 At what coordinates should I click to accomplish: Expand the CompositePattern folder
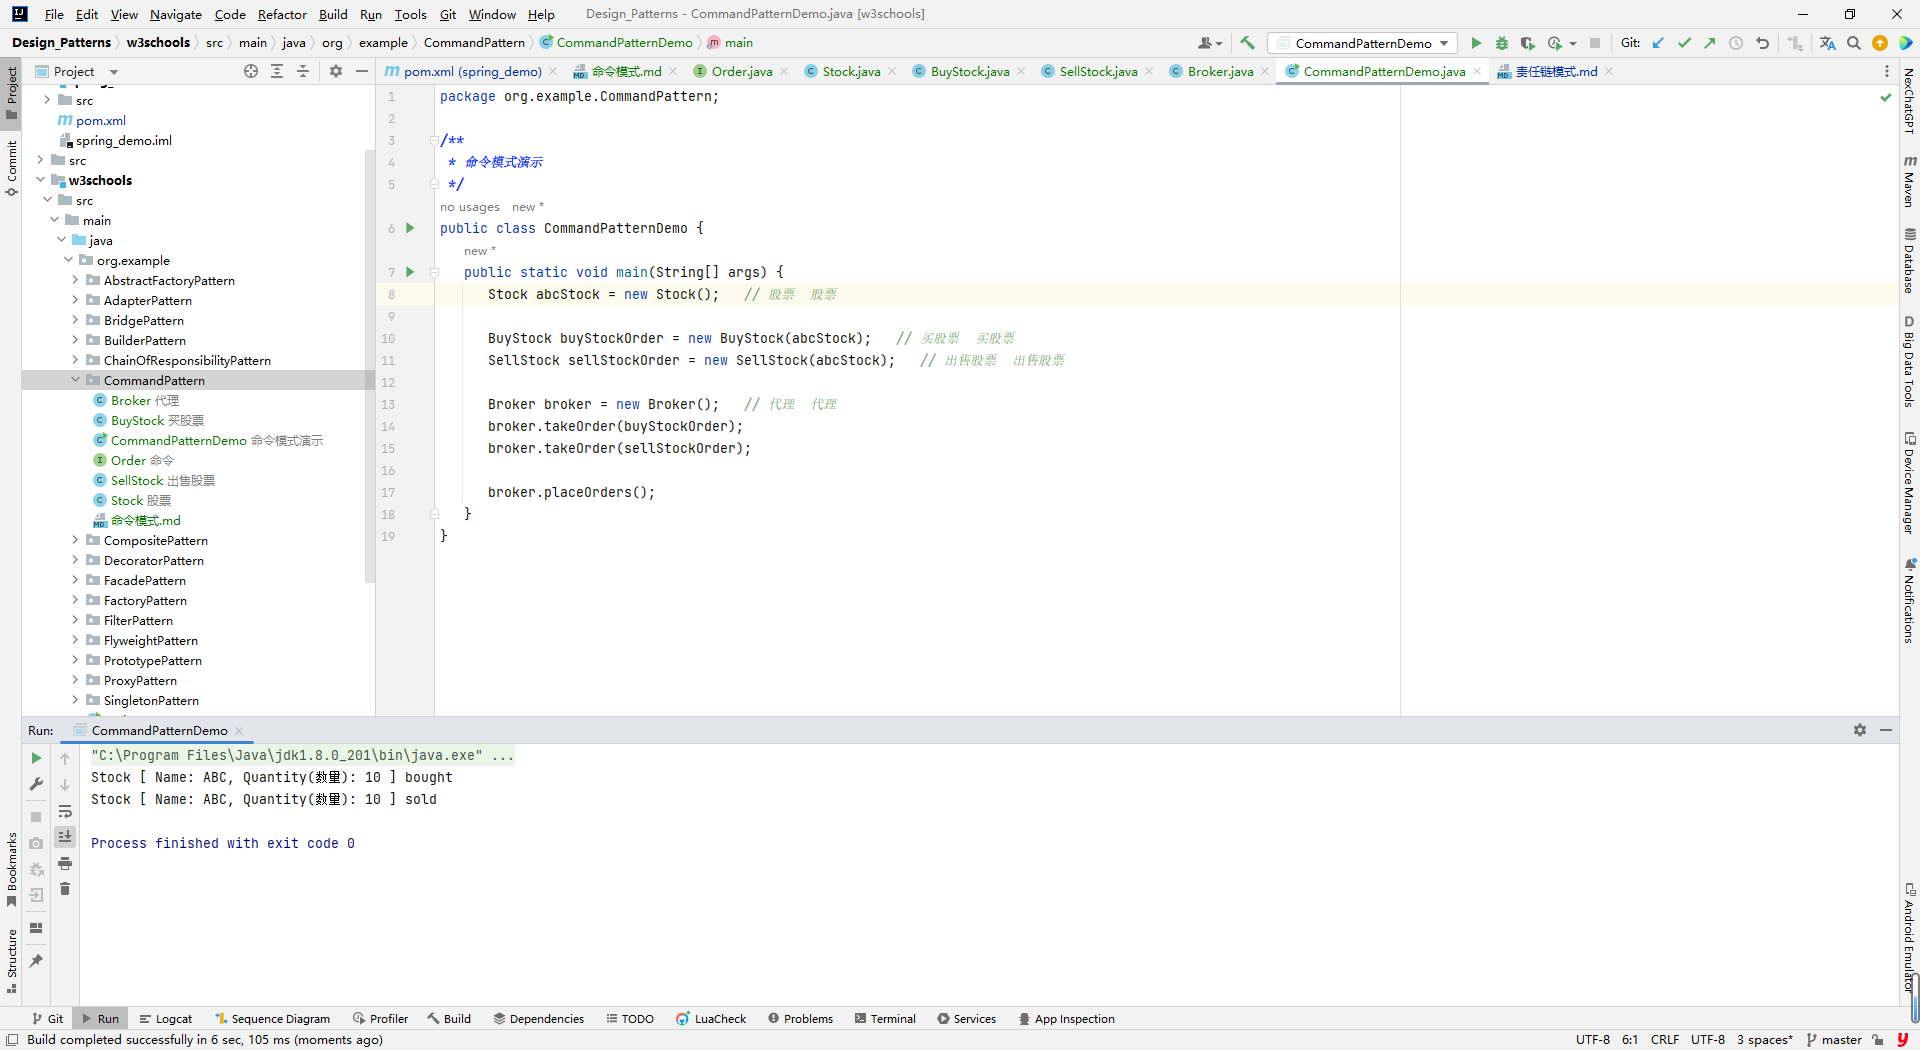pos(75,540)
